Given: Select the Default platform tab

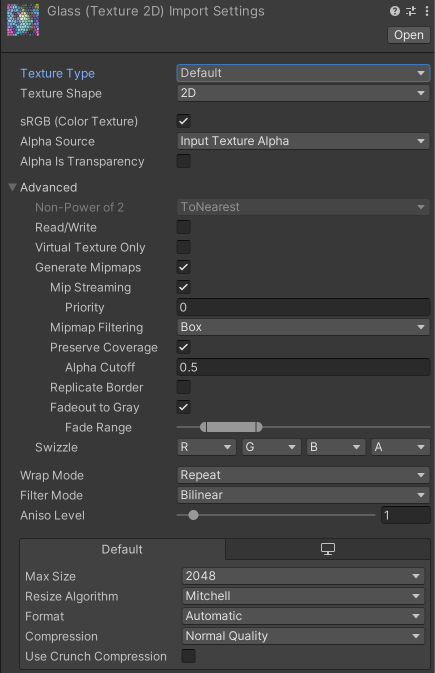Looking at the screenshot, I should [122, 549].
